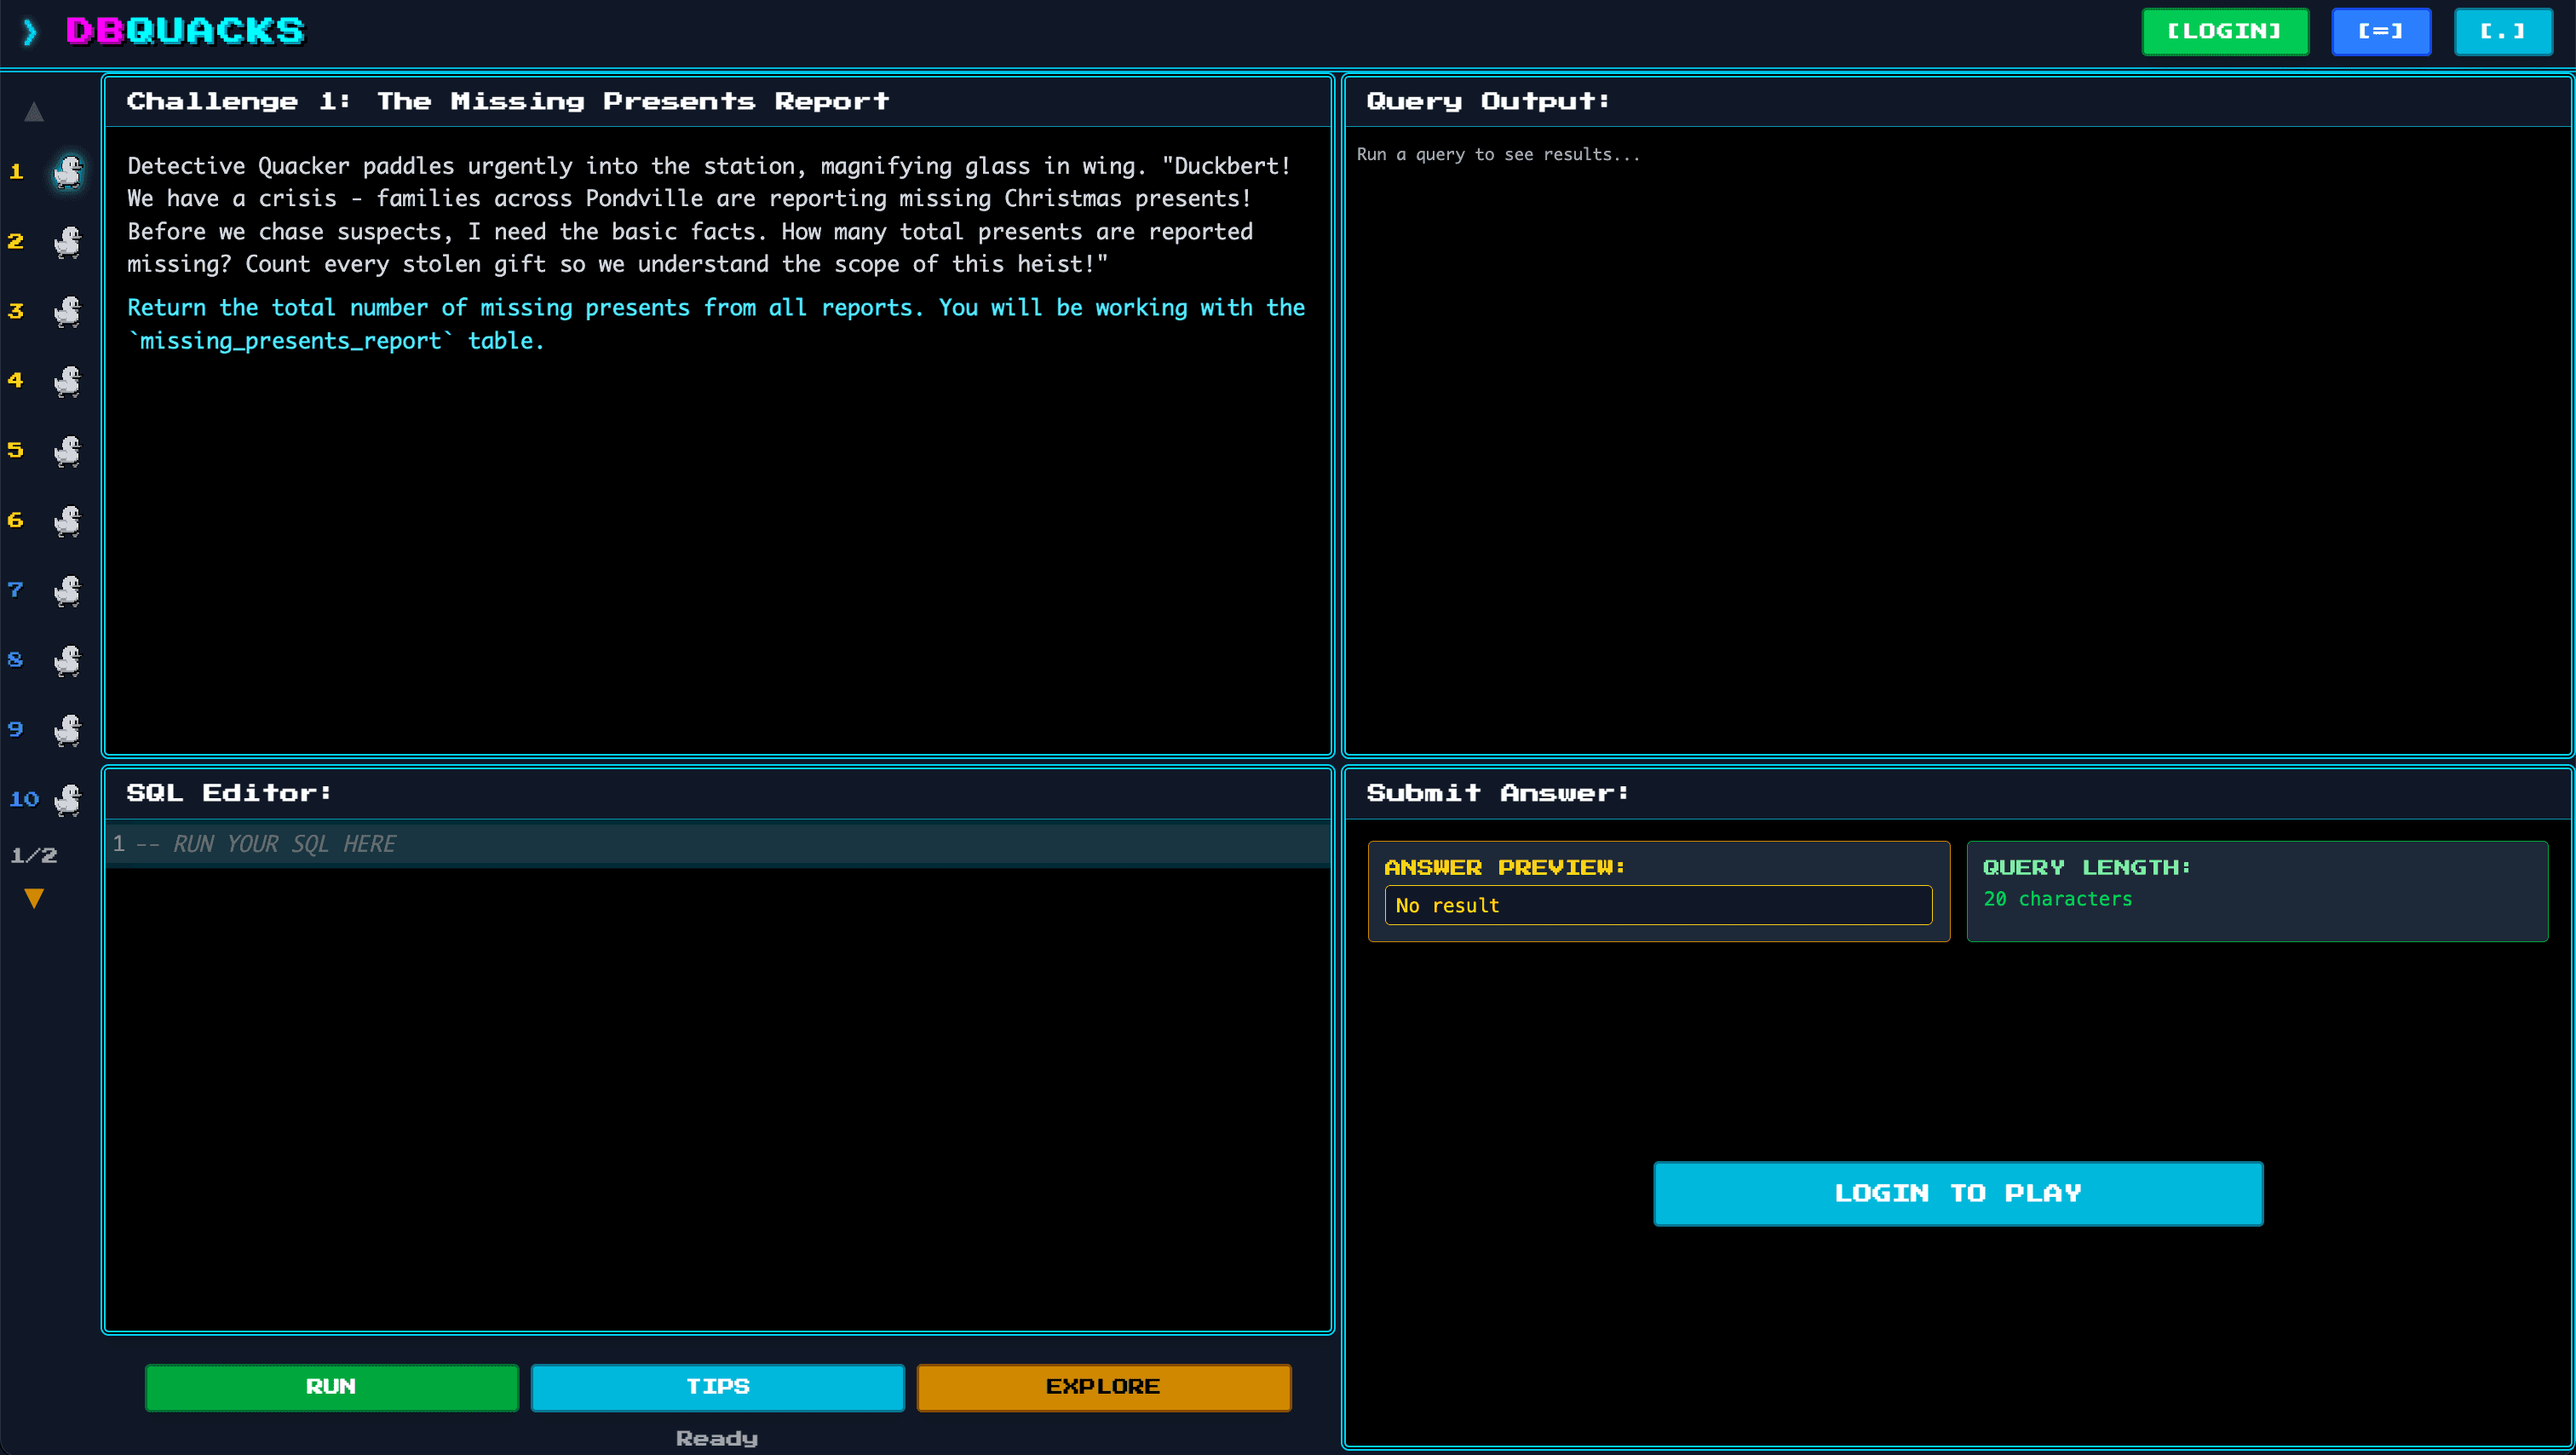Click the down arrow below the 1/2 indicator

33,897
